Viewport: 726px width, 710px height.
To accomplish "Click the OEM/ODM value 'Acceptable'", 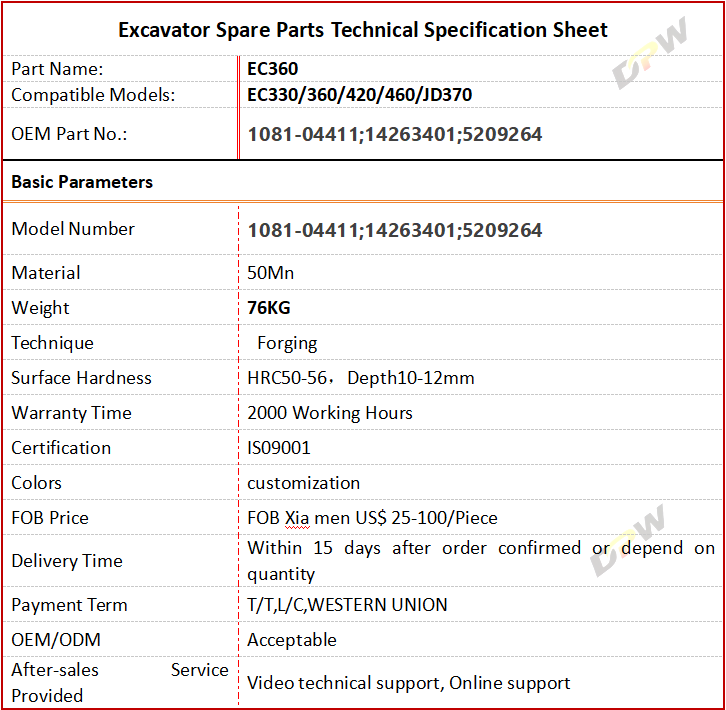I will [x=292, y=641].
